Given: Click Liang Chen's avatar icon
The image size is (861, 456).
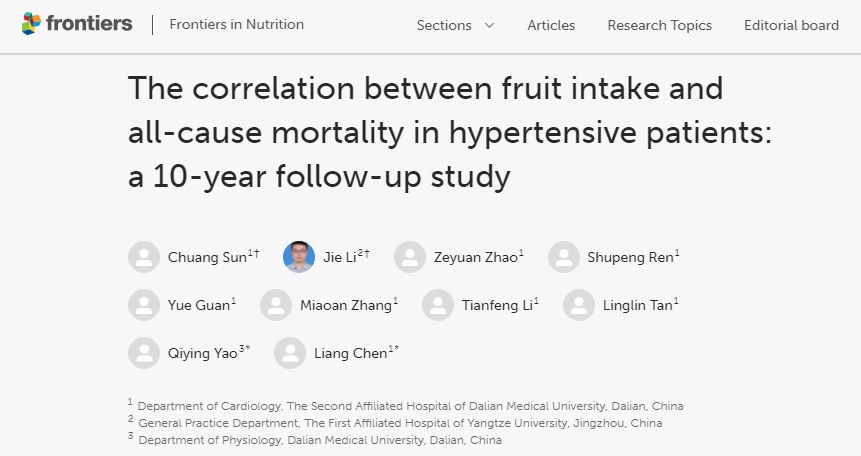Looking at the screenshot, I should pyautogui.click(x=290, y=353).
